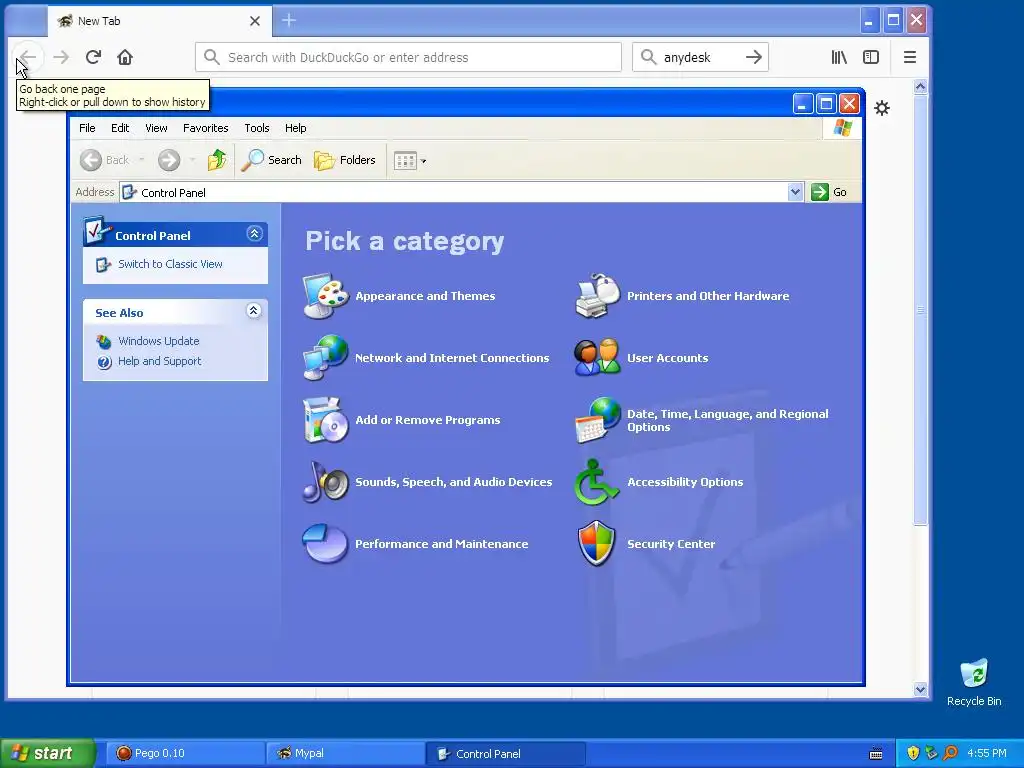The width and height of the screenshot is (1024, 768).
Task: Click Mypal page scrollbar up arrow
Action: pos(920,86)
